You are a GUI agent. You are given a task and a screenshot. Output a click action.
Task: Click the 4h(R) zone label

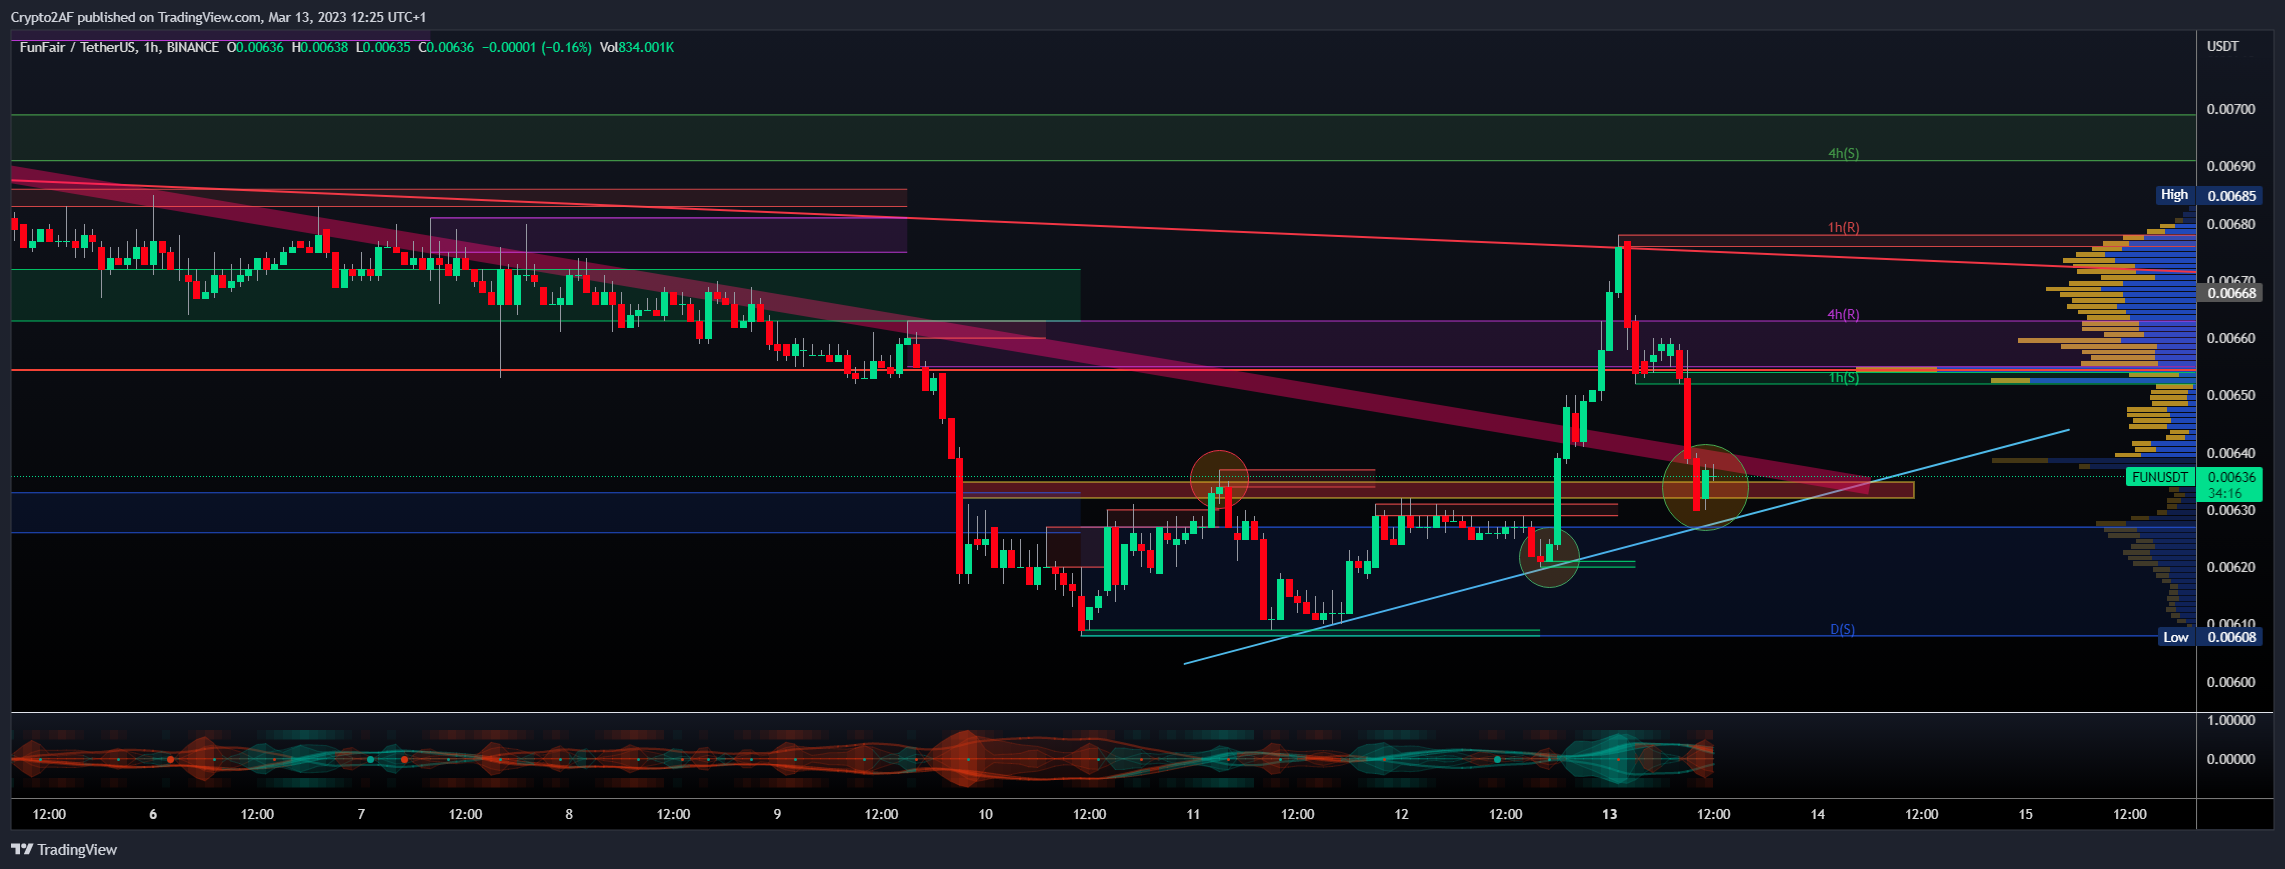point(1843,314)
